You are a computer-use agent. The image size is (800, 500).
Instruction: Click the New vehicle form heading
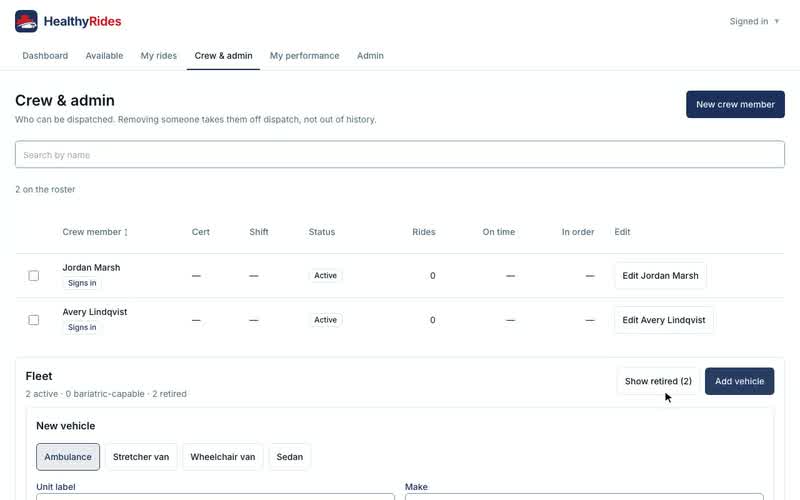66,426
